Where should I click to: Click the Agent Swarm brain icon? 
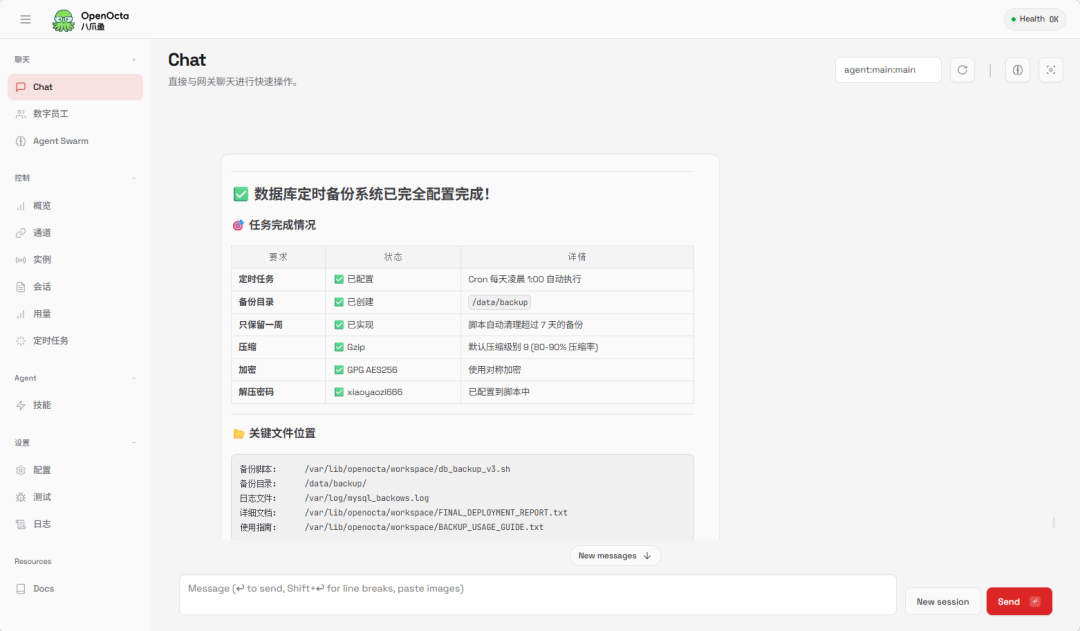coord(21,141)
